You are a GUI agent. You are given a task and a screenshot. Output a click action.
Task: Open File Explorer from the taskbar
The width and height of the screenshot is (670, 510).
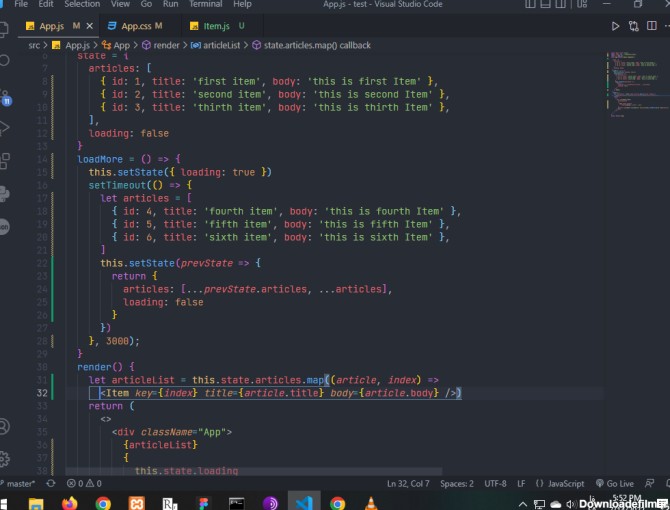pyautogui.click(x=36, y=503)
